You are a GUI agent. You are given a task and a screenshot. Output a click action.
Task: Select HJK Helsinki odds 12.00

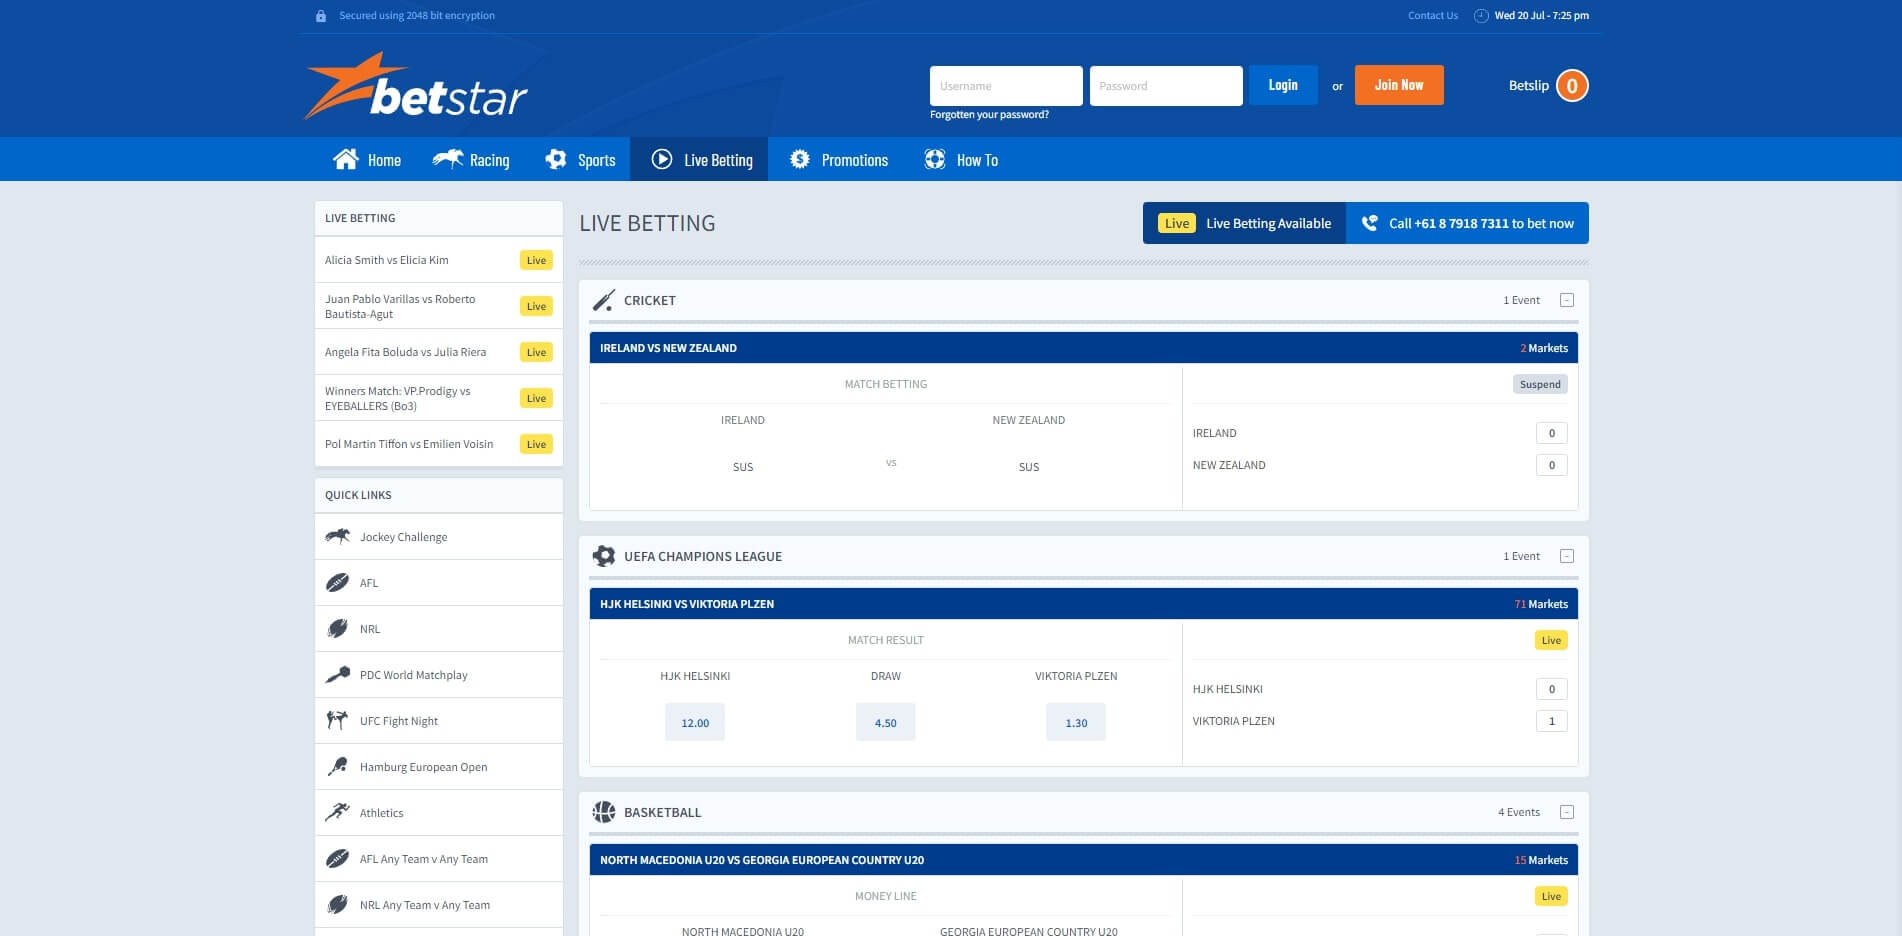[x=695, y=722]
